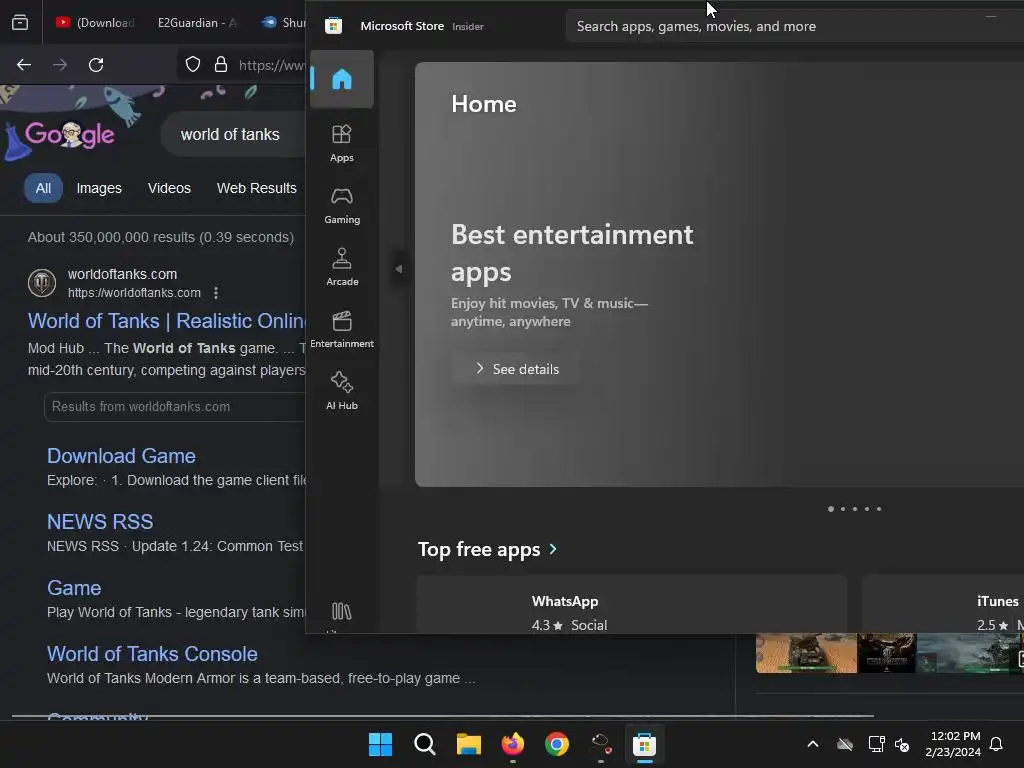Viewport: 1024px width, 768px height.
Task: Open second World of Tanks image thumbnail
Action: (886, 652)
